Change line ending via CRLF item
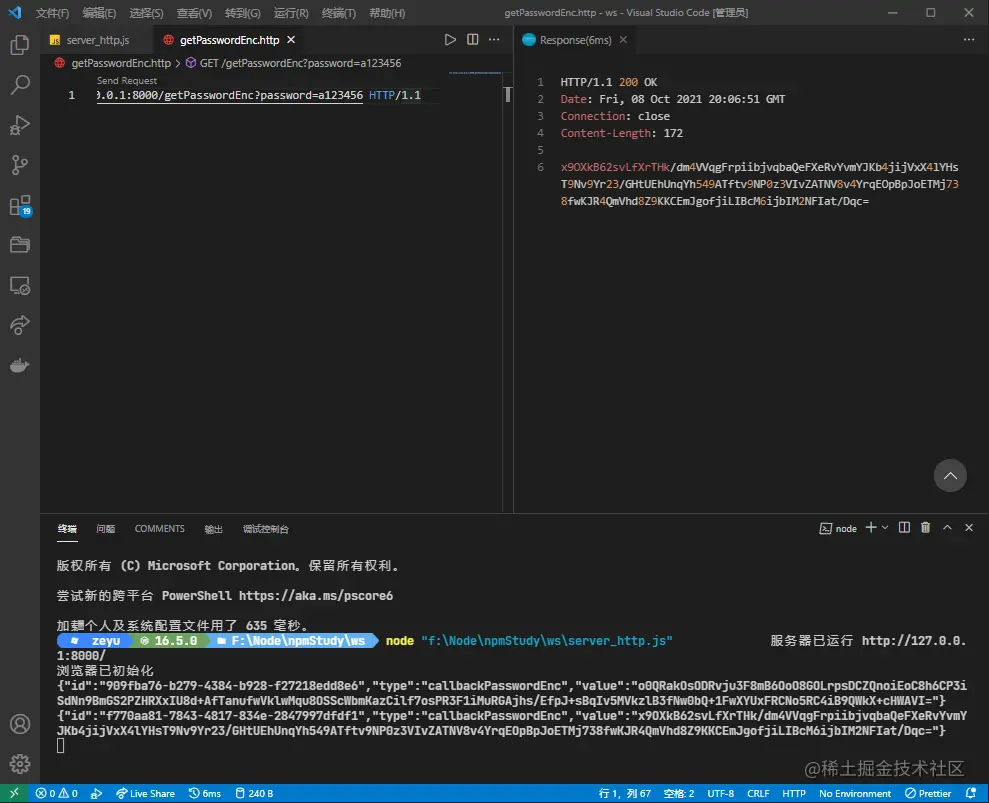989x803 pixels. pyautogui.click(x=758, y=794)
